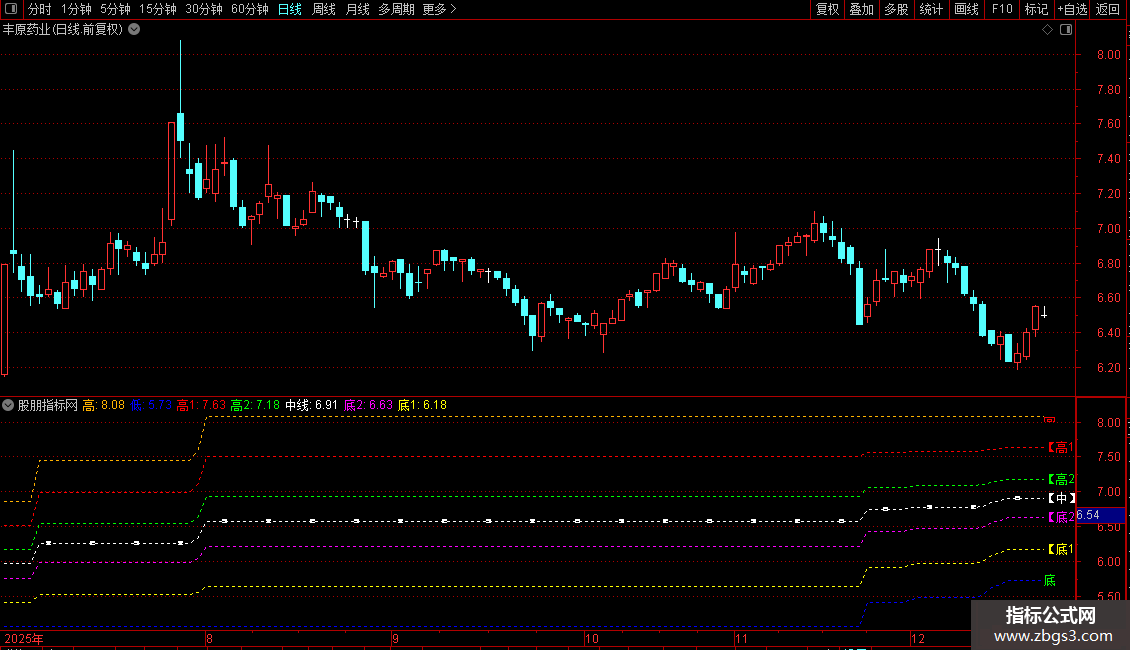
Task: Expand the 更多 periods chevron
Action: [x=440, y=9]
